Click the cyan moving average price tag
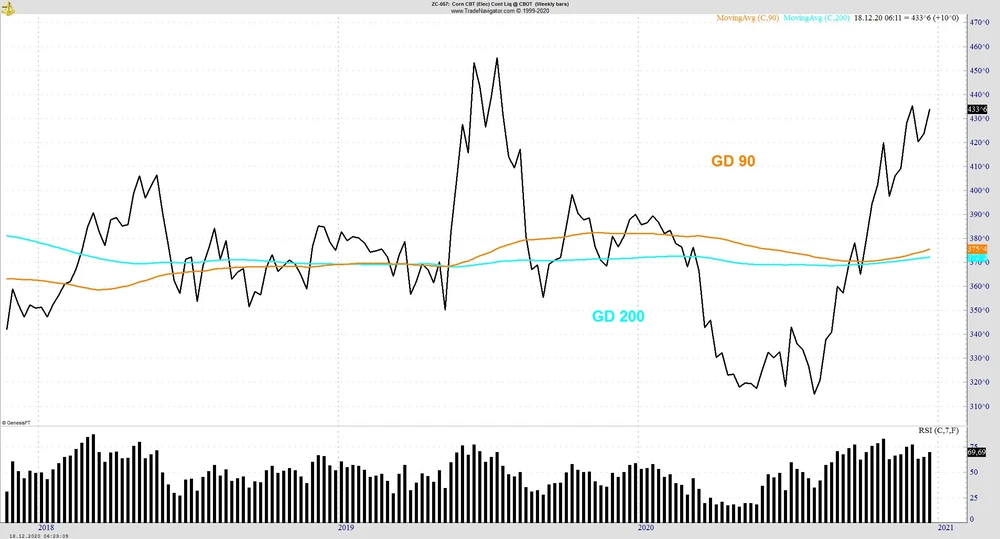The image size is (1000, 539). click(977, 259)
